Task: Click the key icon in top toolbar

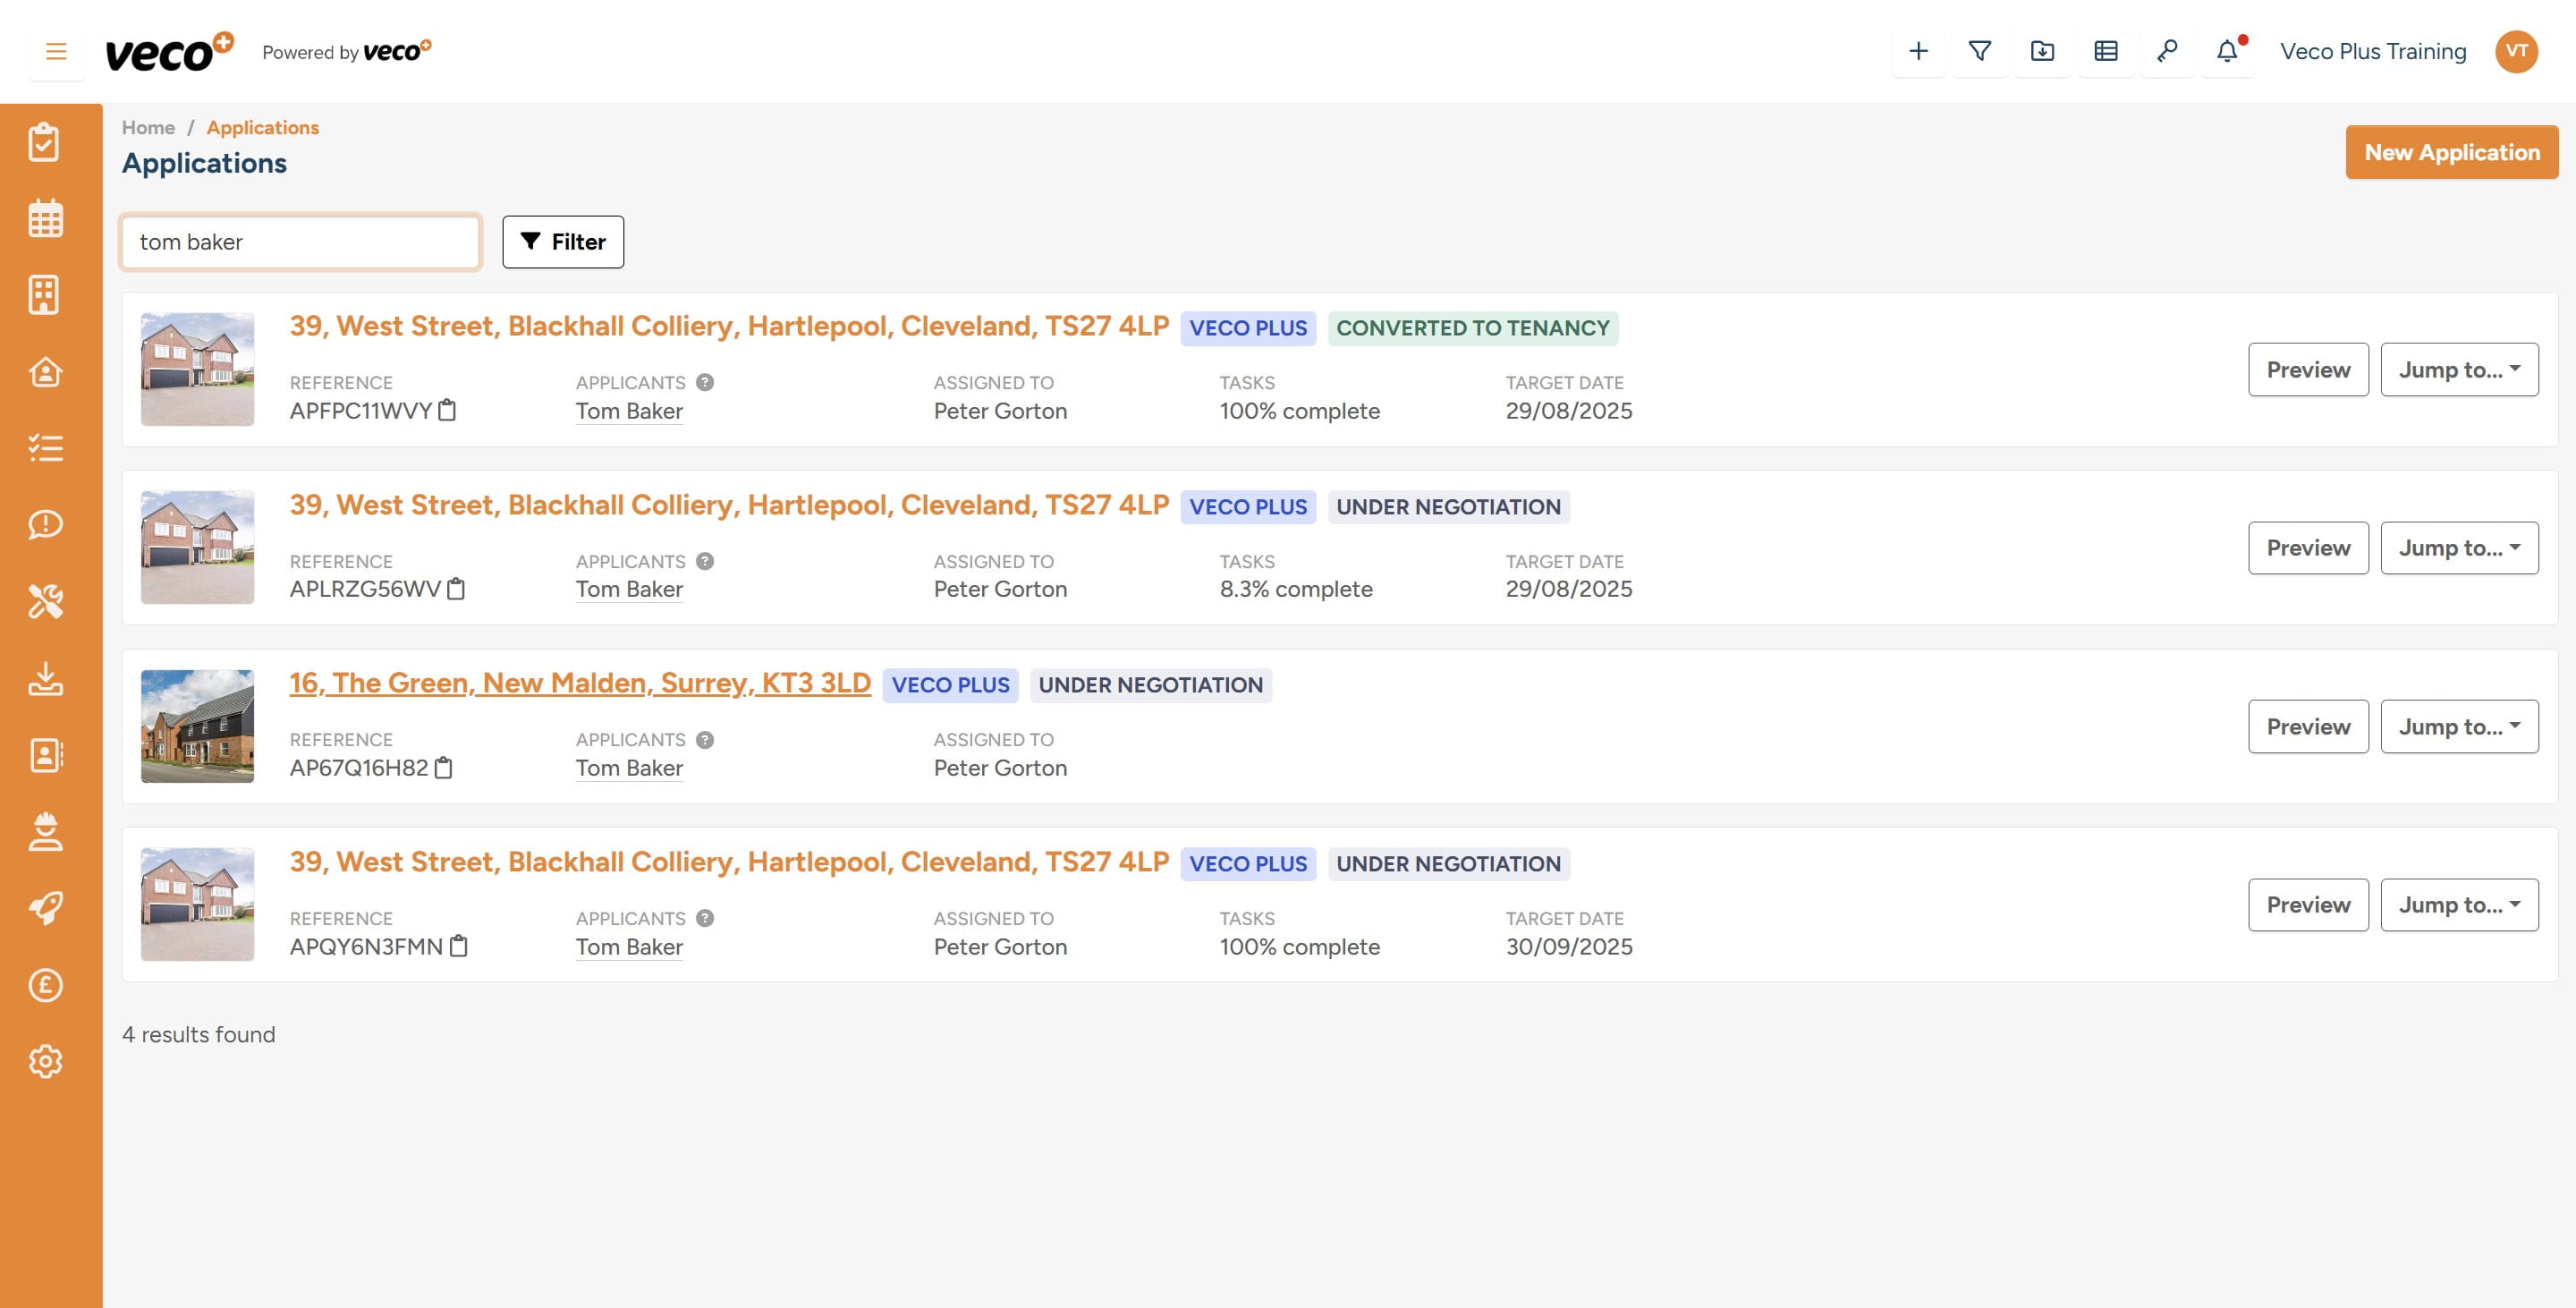Action: coord(2166,51)
